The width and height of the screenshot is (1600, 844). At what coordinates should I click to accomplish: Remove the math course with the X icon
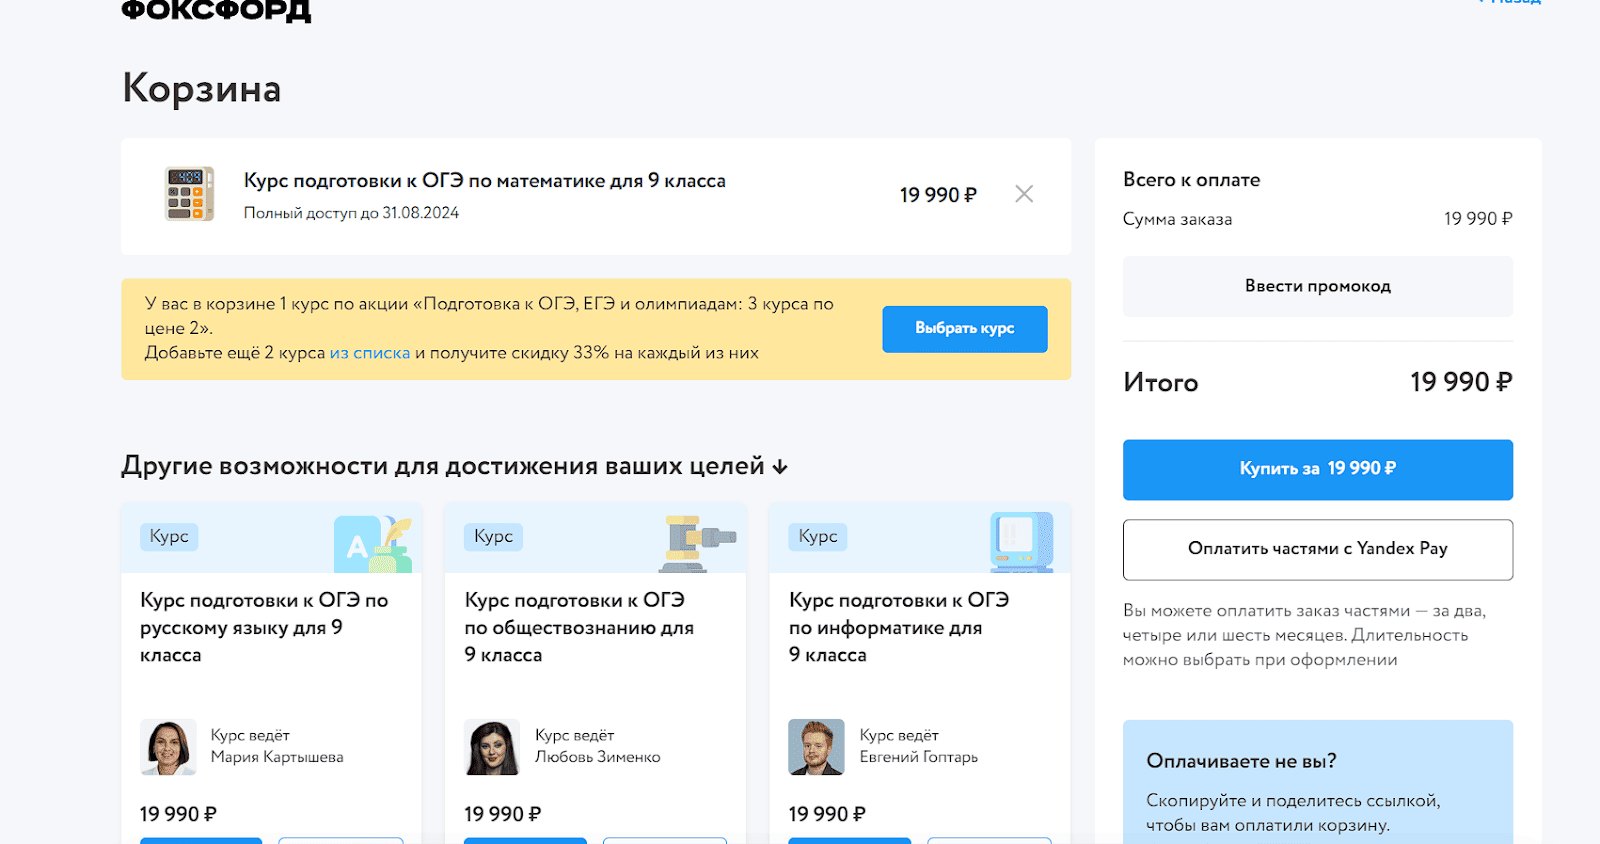(x=1024, y=194)
